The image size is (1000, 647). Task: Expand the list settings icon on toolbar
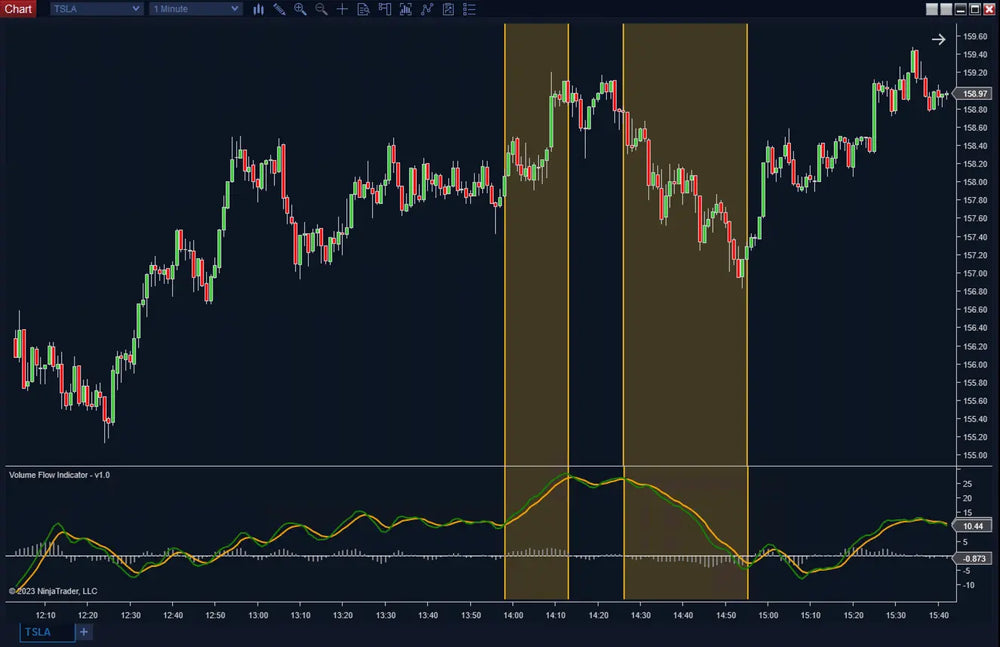468,9
